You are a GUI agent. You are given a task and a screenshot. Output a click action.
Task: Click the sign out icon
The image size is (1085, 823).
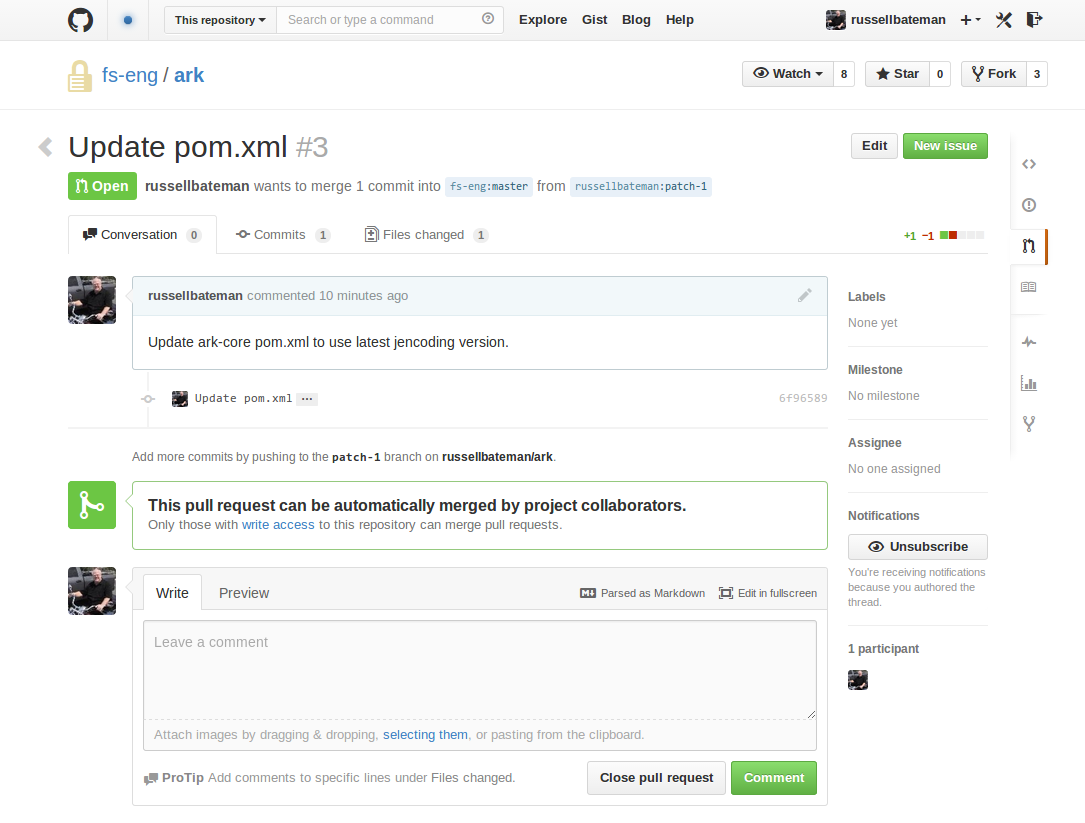[1034, 19]
